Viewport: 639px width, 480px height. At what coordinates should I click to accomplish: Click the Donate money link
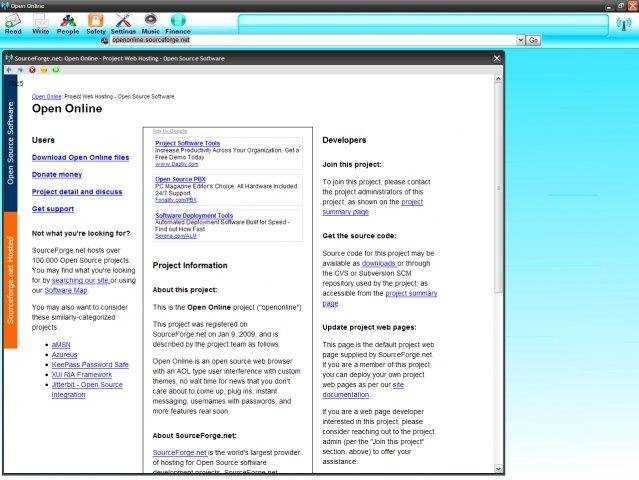click(x=57, y=174)
